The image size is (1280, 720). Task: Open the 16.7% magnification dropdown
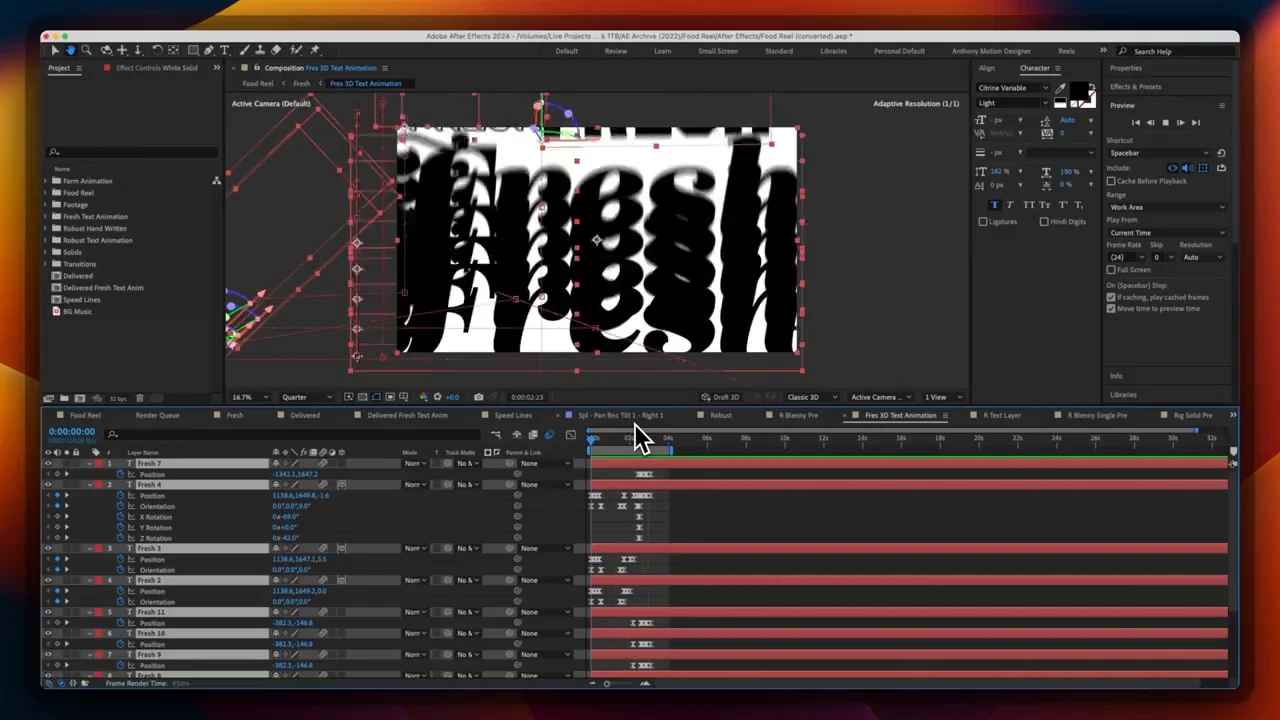pyautogui.click(x=249, y=397)
